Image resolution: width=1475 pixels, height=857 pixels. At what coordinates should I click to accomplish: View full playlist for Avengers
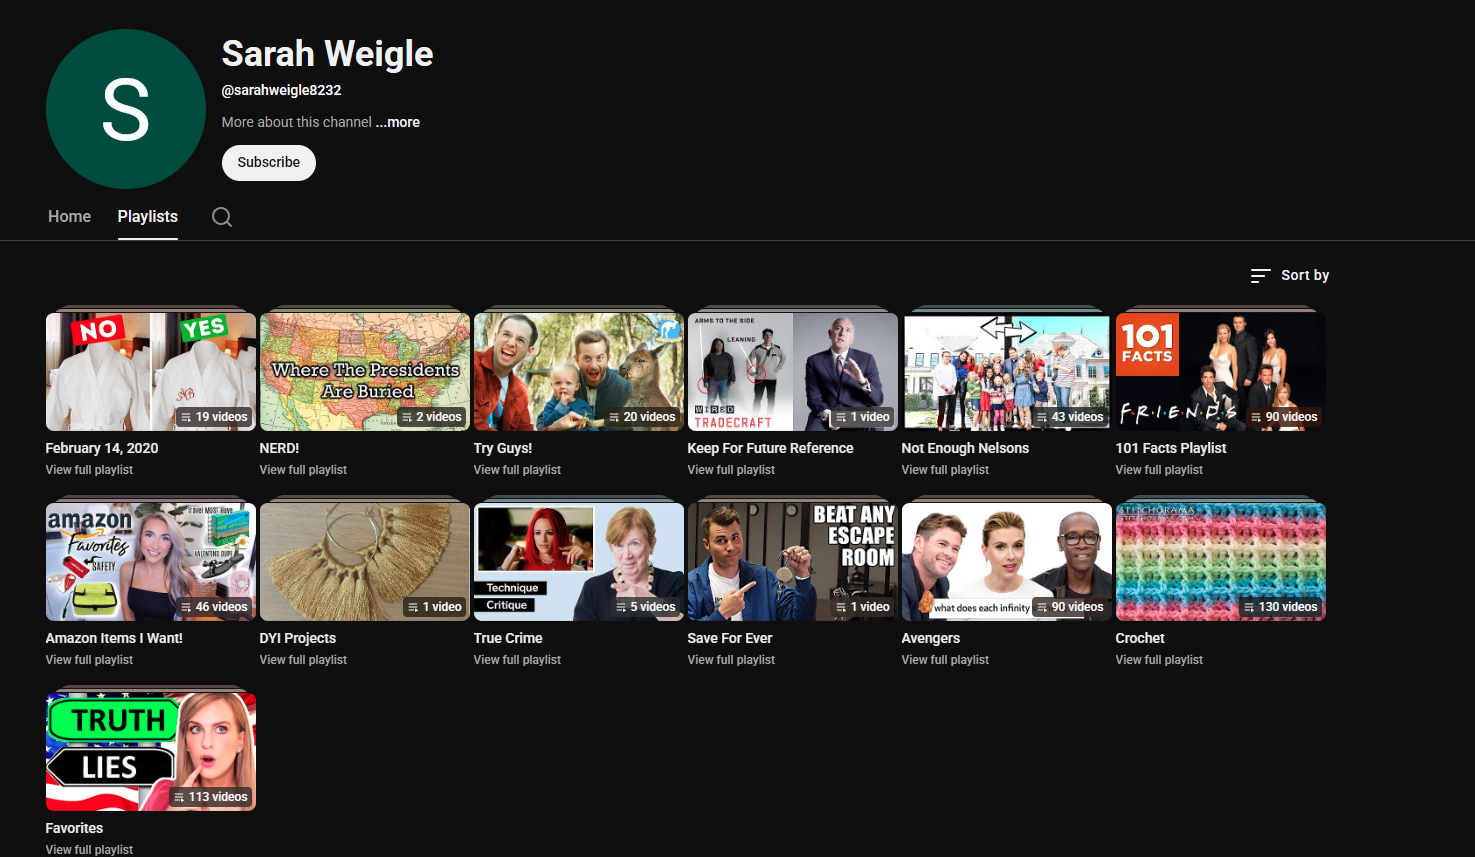pyautogui.click(x=945, y=660)
